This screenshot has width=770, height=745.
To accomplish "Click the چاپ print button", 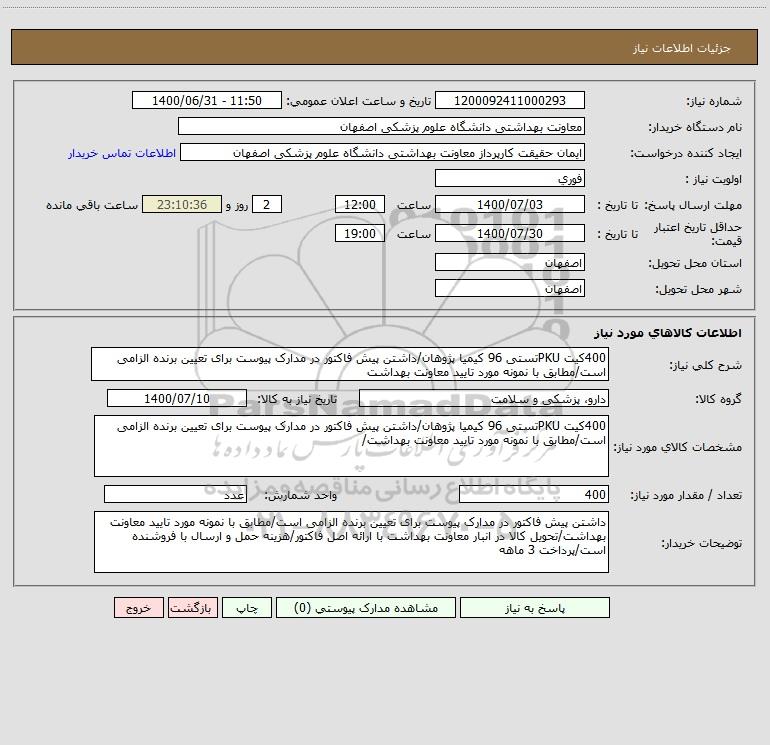I will tap(247, 608).
